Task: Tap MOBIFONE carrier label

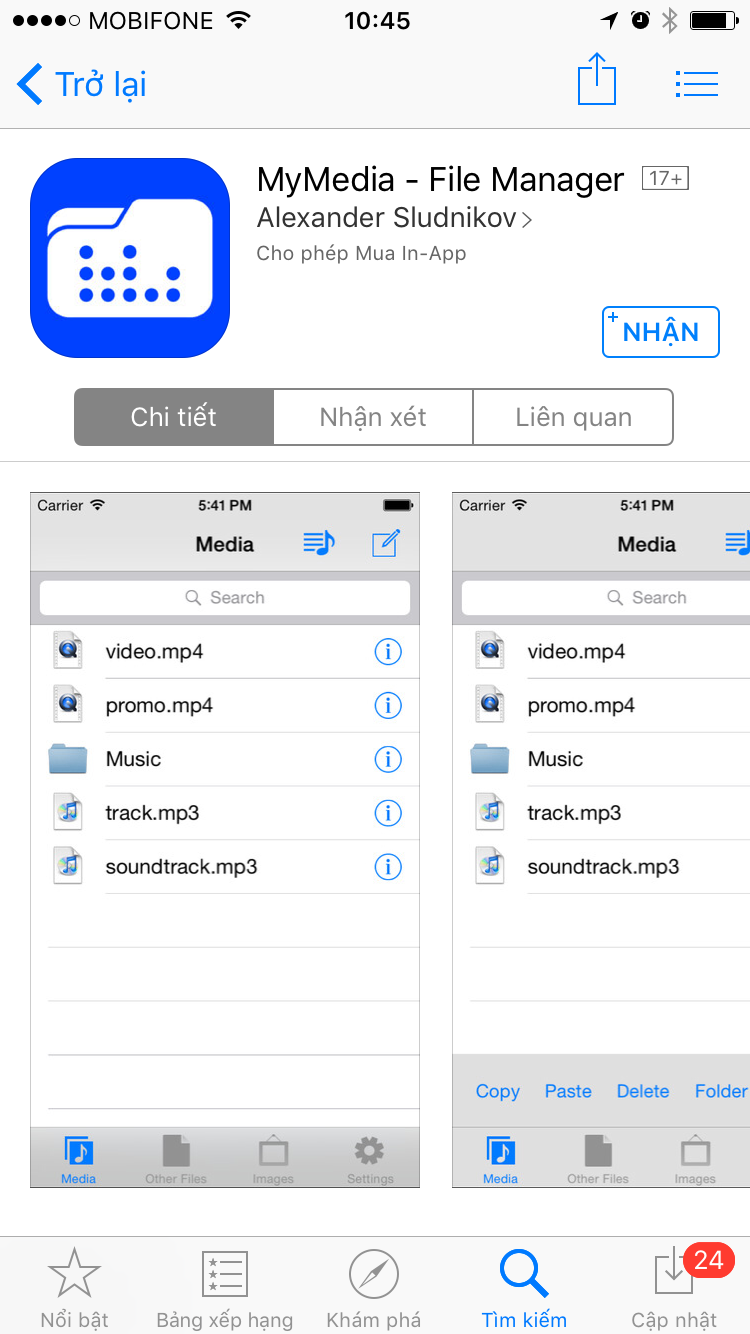Action: pos(151,20)
